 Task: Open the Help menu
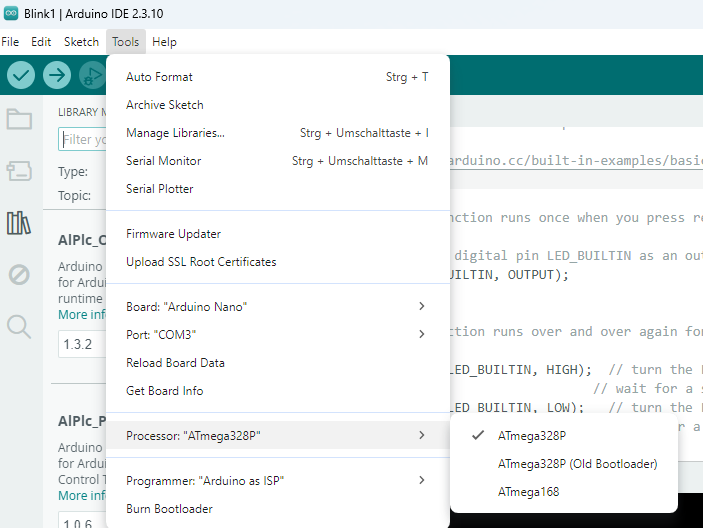(165, 42)
